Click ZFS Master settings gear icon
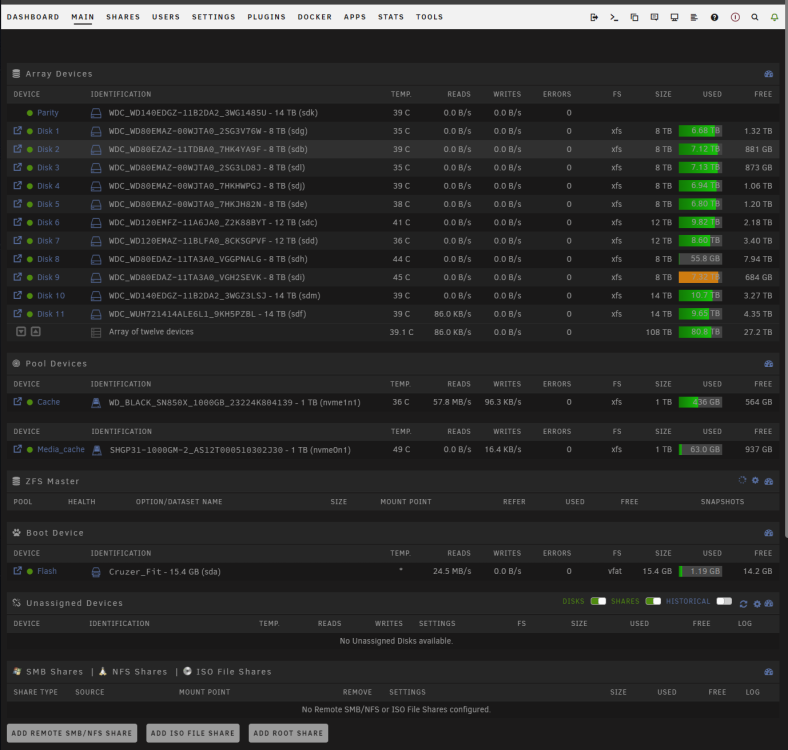 point(755,481)
